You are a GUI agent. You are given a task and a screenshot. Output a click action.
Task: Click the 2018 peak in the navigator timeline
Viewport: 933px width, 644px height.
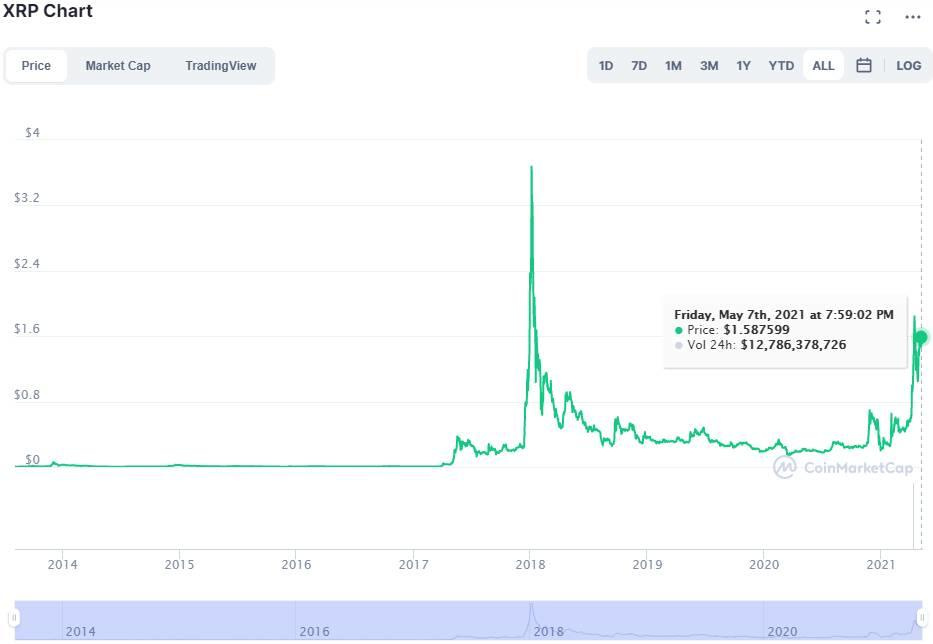coord(531,610)
